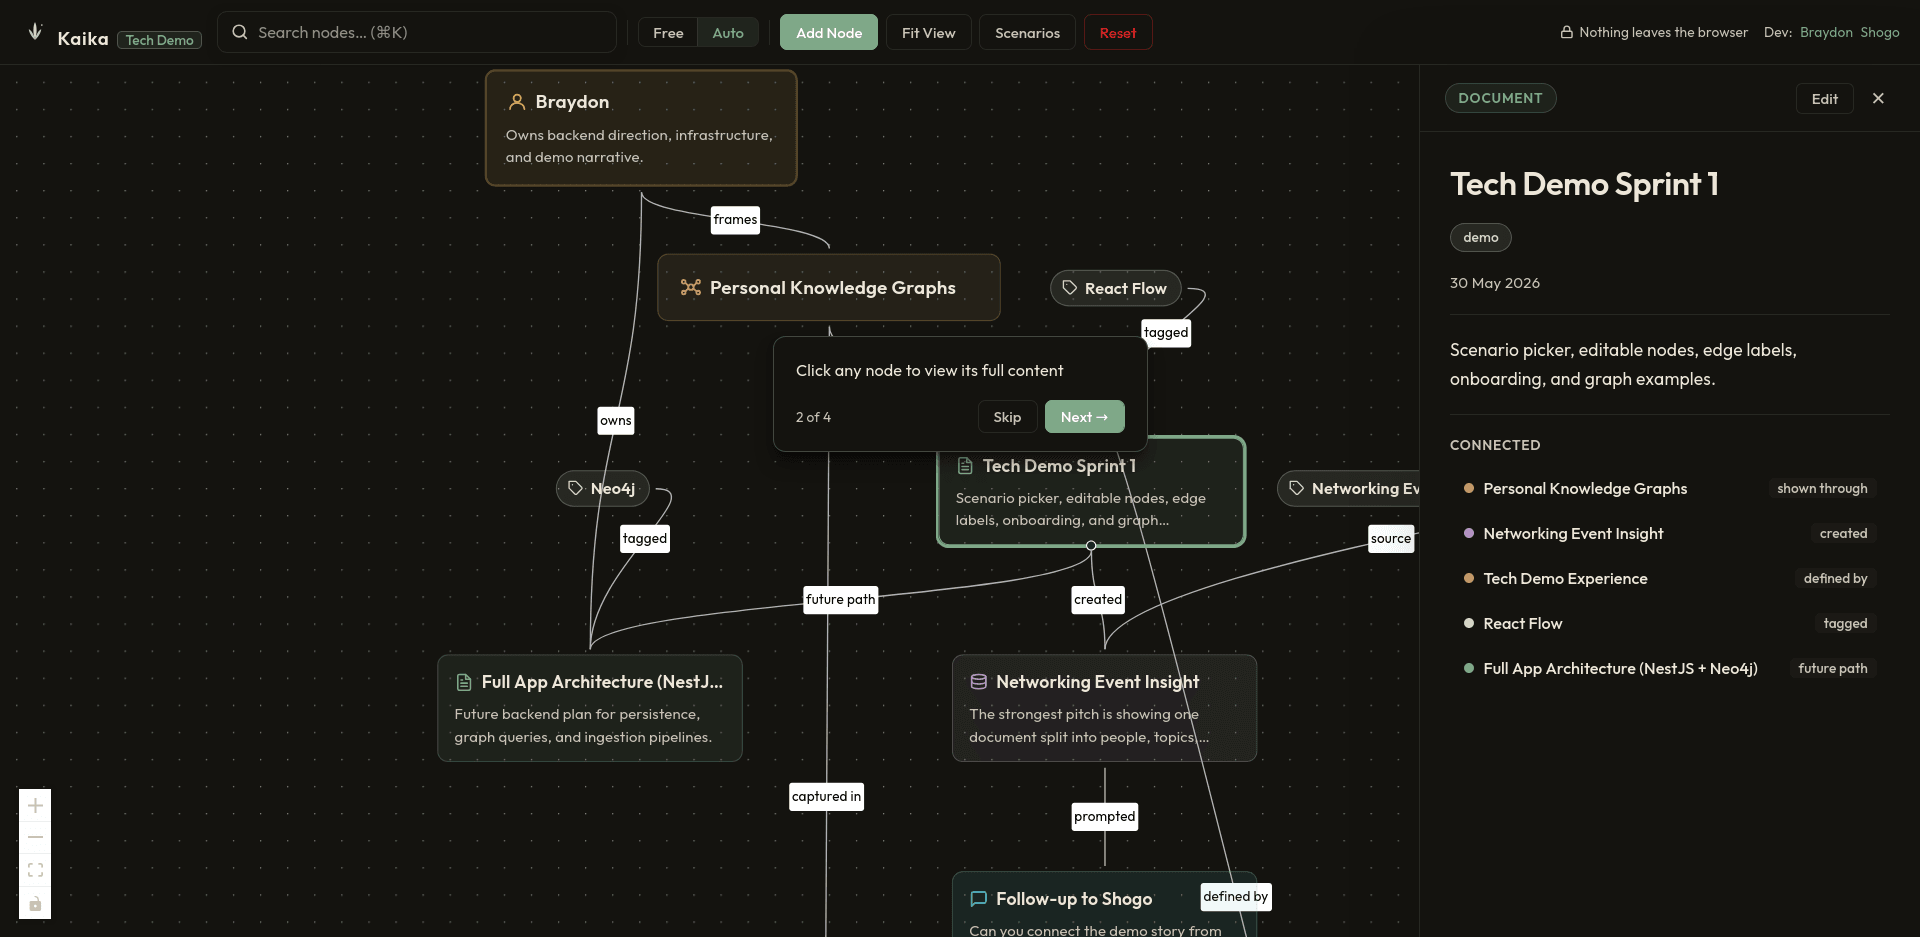Click the search magnifier icon
This screenshot has width=1920, height=937.
[x=240, y=32]
